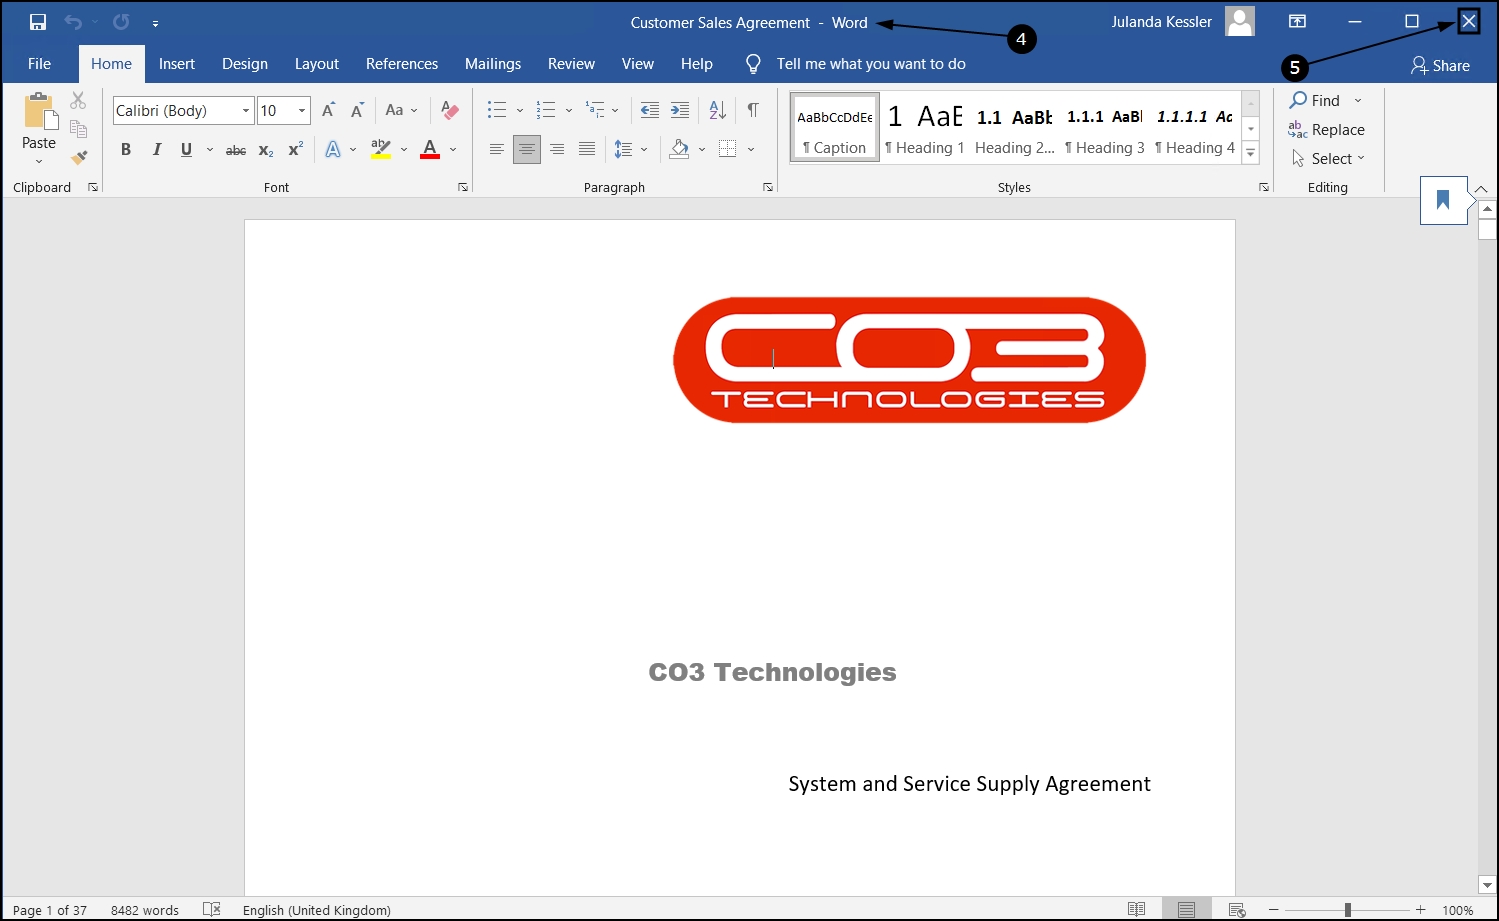Open the font size dropdown

302,110
